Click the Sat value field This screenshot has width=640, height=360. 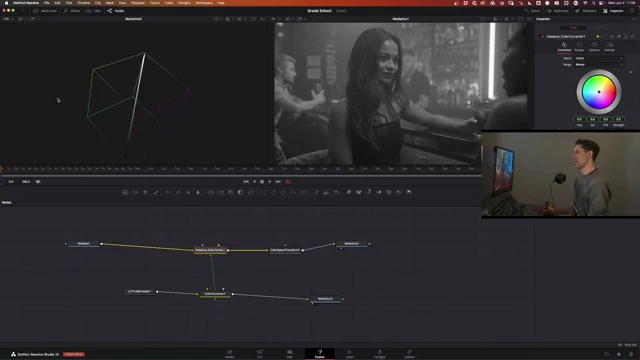(592, 119)
